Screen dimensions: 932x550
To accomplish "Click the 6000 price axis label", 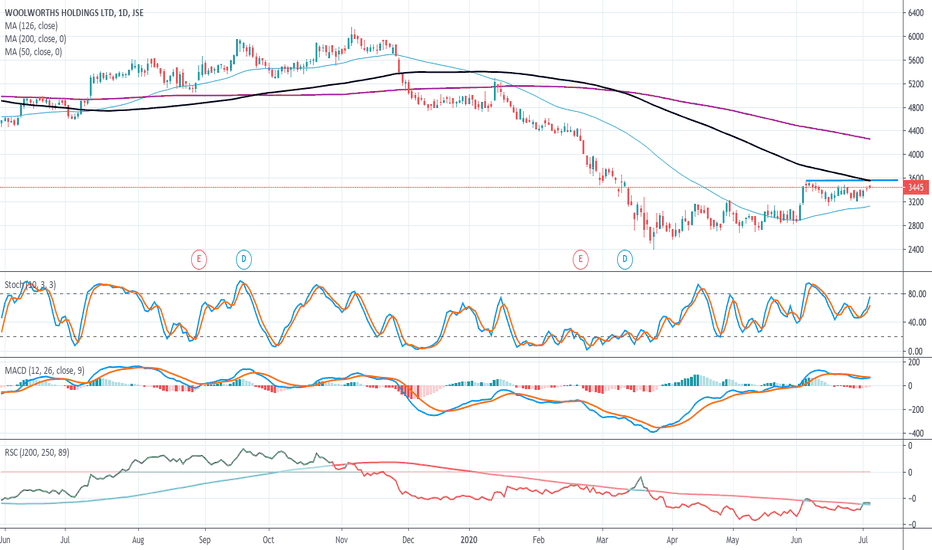I will [916, 36].
